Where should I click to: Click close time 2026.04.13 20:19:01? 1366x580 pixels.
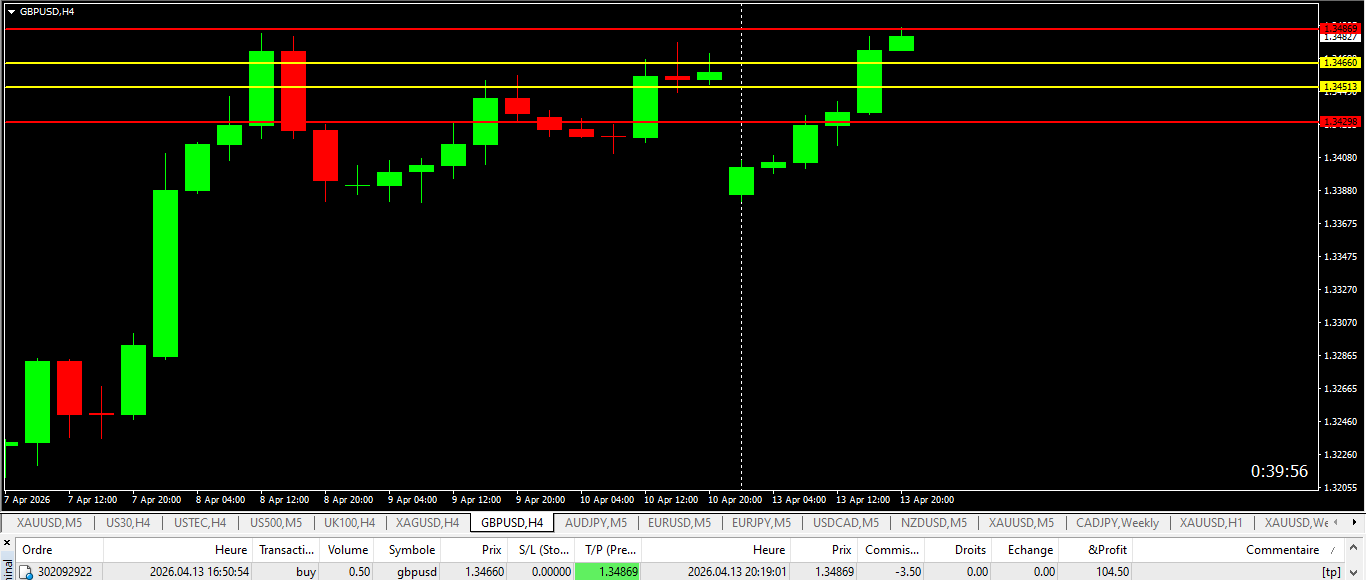point(736,572)
